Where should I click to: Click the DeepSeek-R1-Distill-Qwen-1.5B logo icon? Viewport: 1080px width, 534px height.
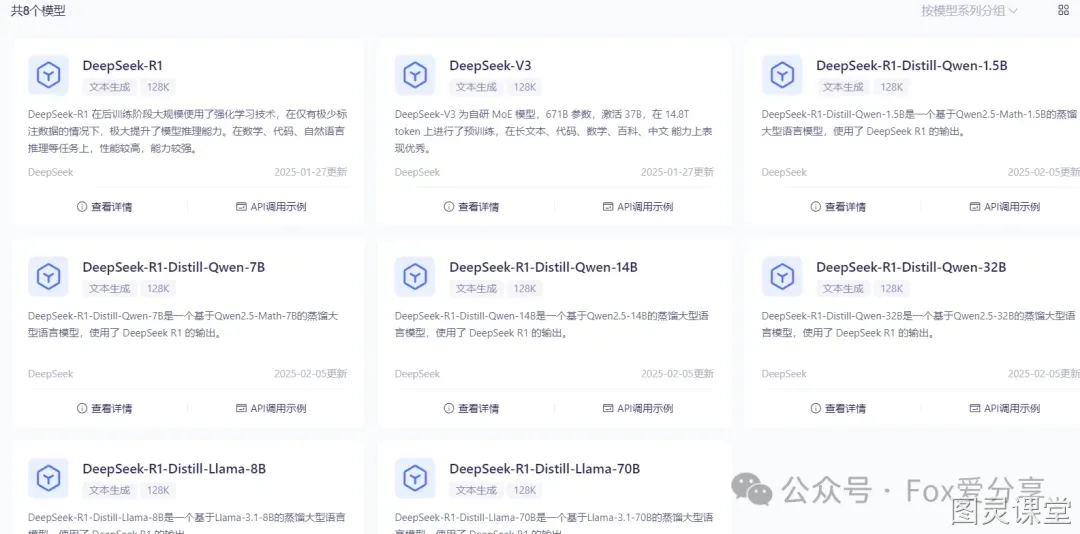(x=782, y=74)
